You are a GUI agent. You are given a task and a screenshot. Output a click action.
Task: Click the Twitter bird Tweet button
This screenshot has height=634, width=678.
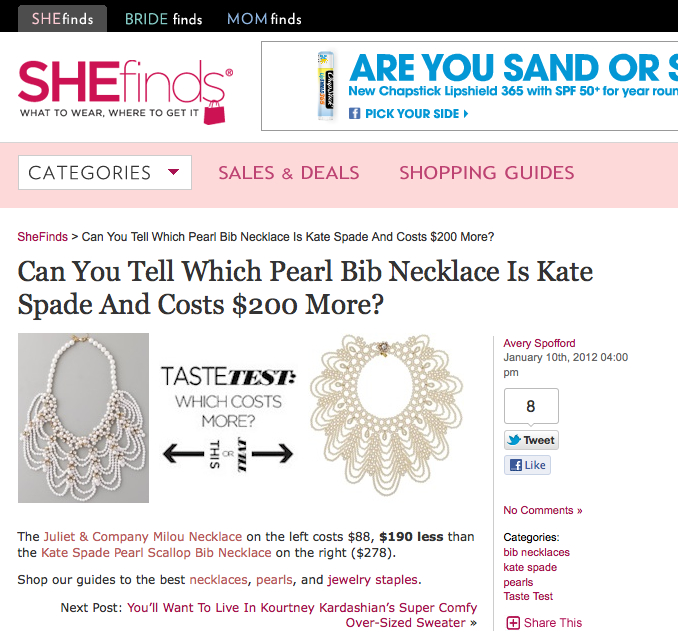coord(531,440)
